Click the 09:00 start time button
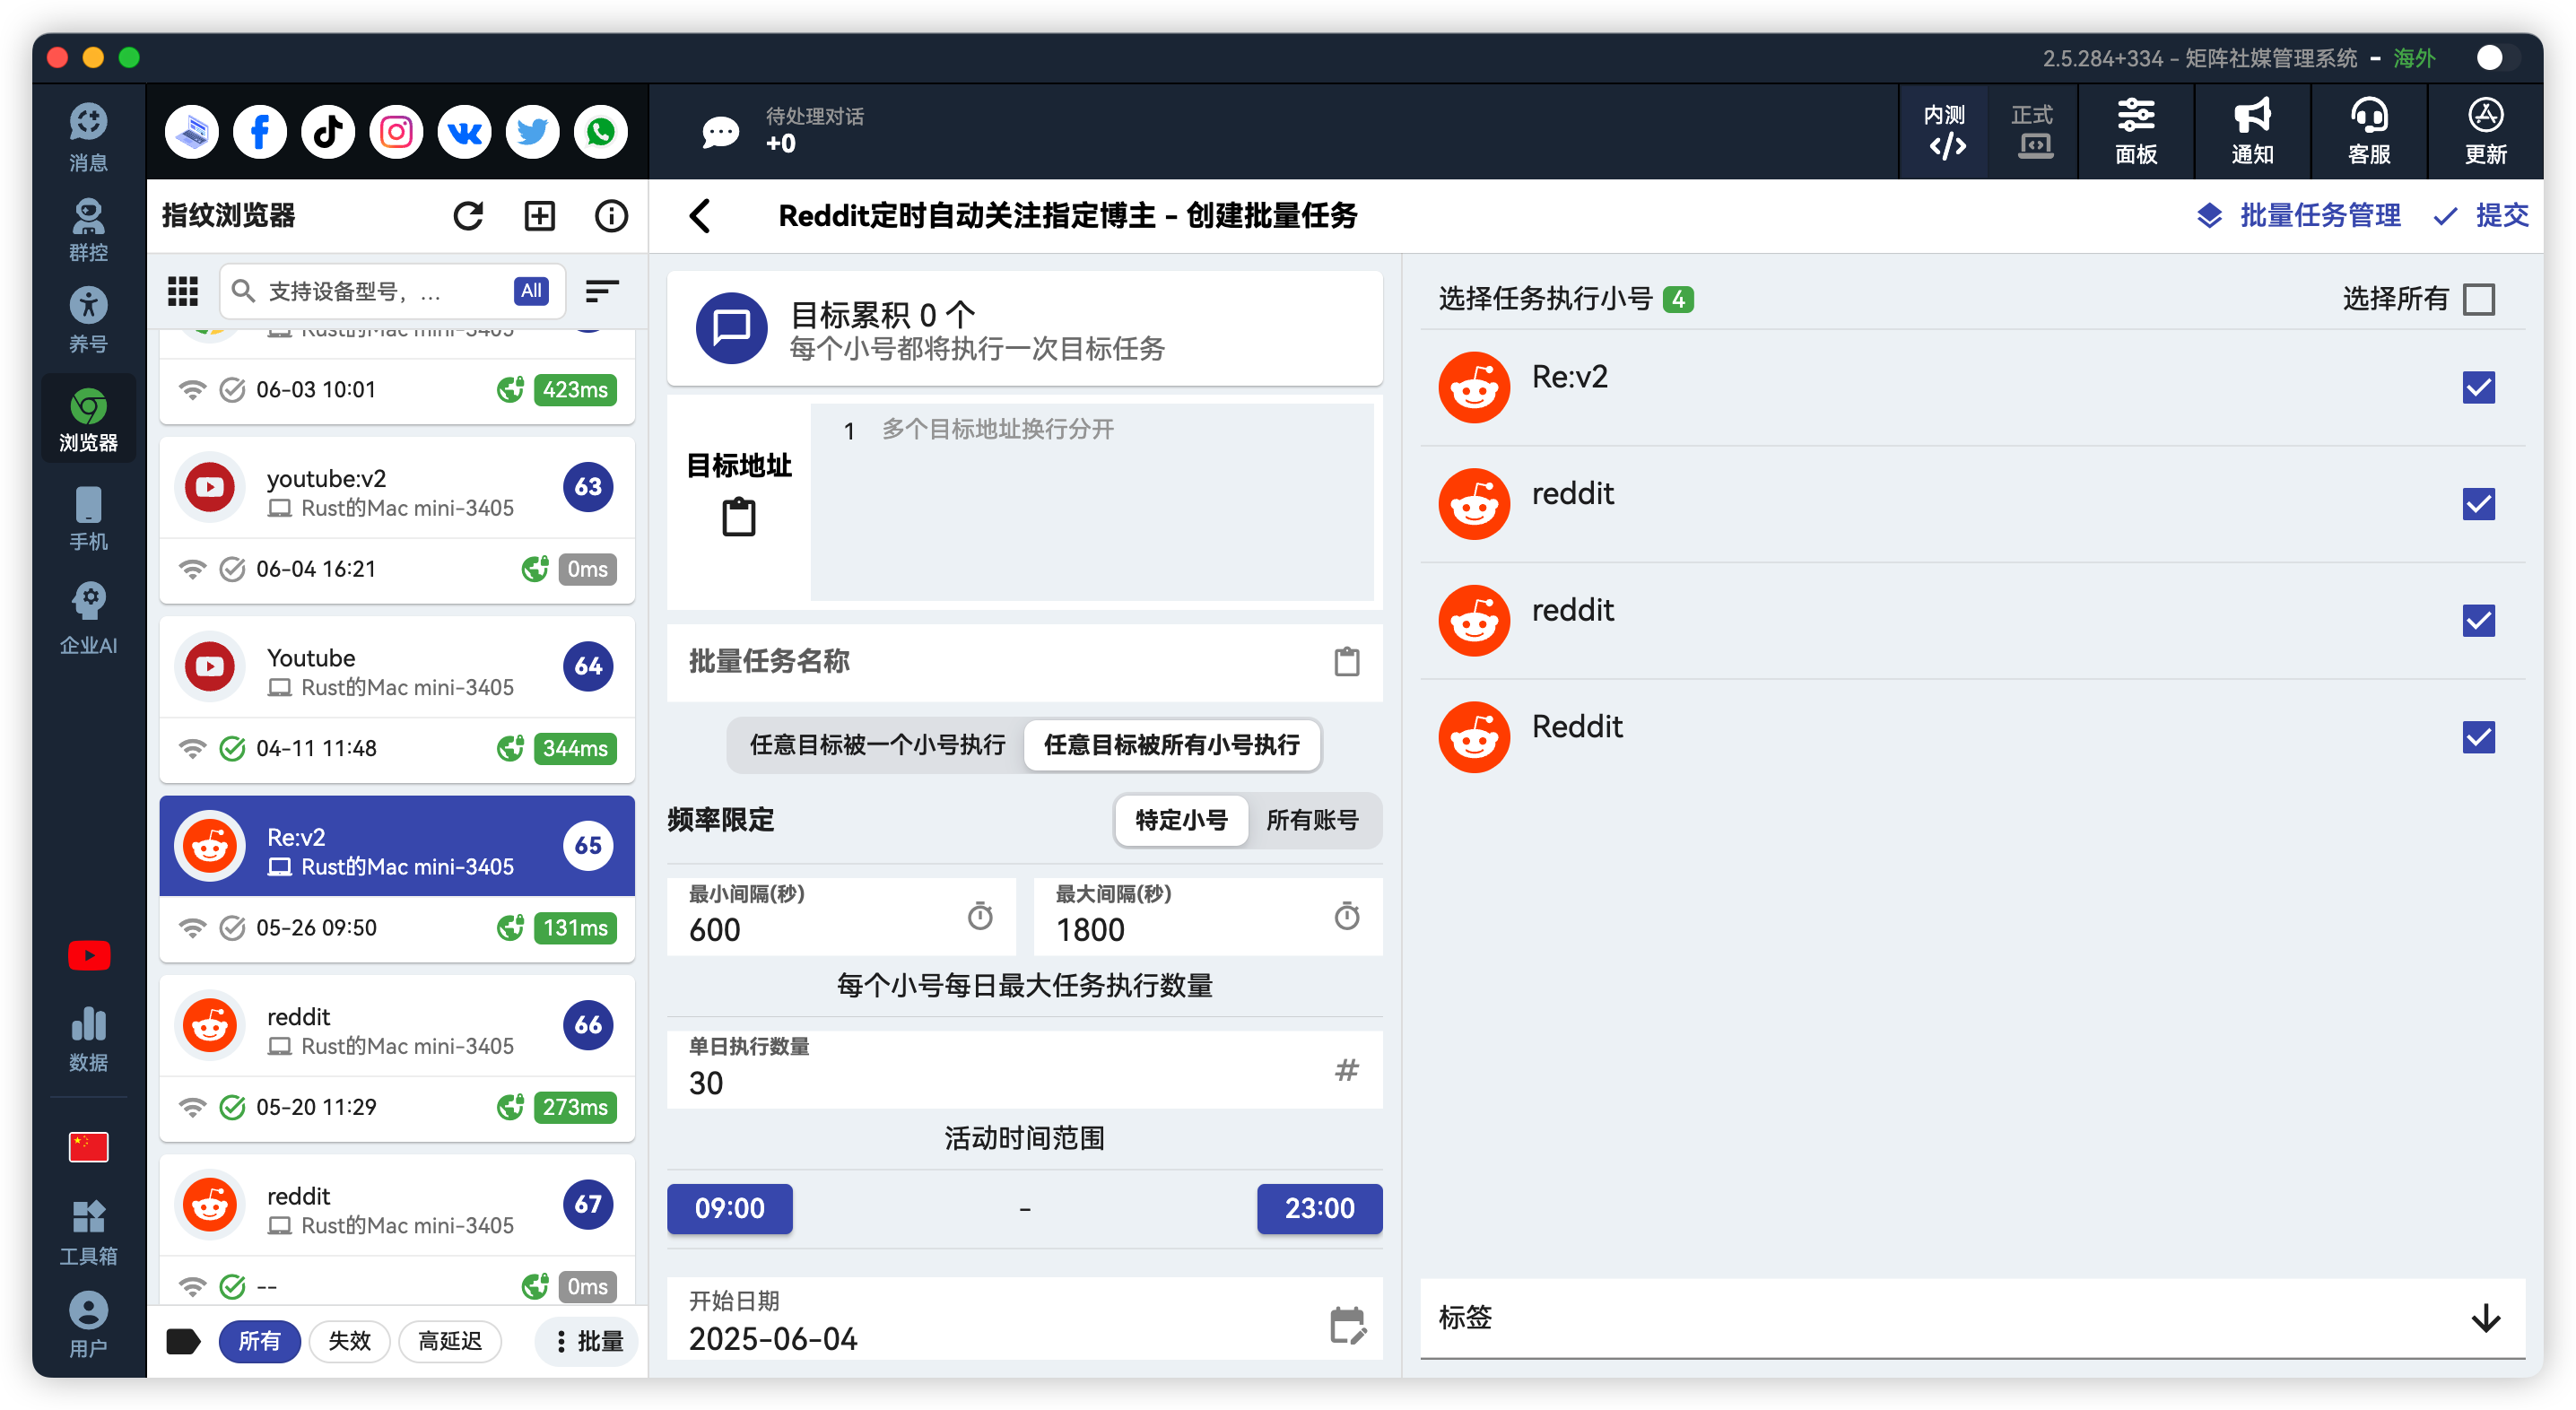Viewport: 2576px width, 1410px height. 730,1208
